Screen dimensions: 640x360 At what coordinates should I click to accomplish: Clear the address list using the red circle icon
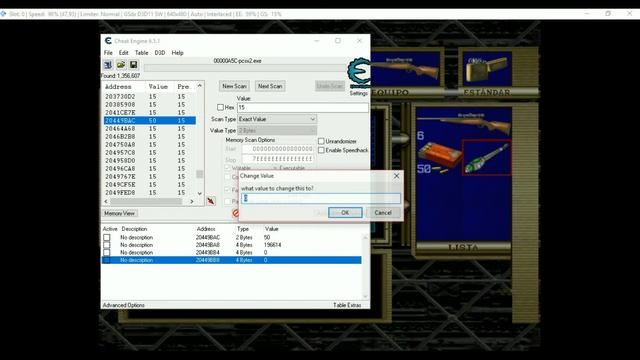236,213
